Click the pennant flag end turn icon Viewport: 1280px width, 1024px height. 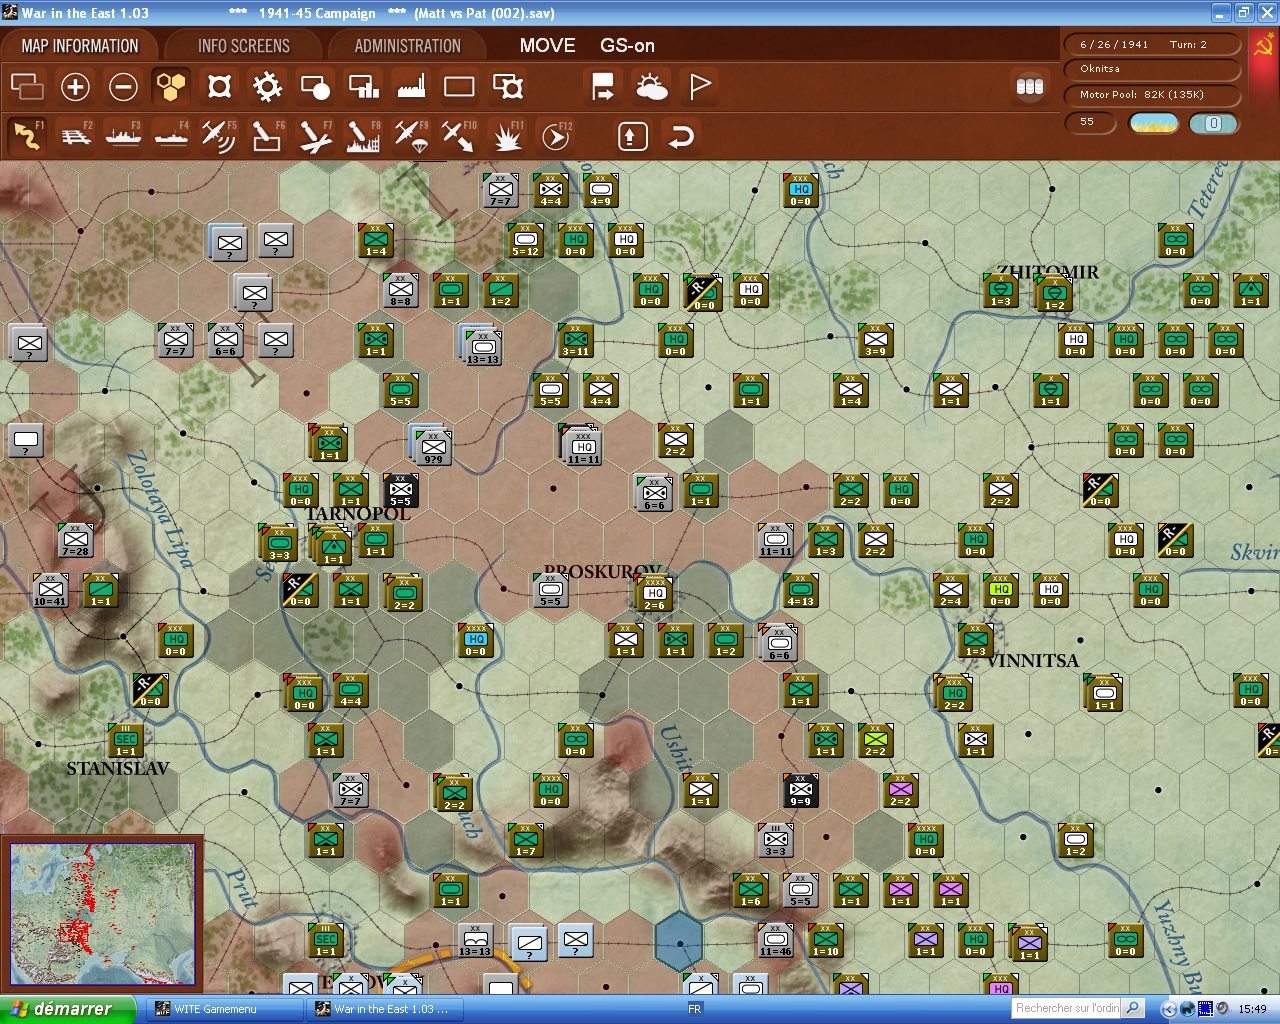(x=700, y=87)
